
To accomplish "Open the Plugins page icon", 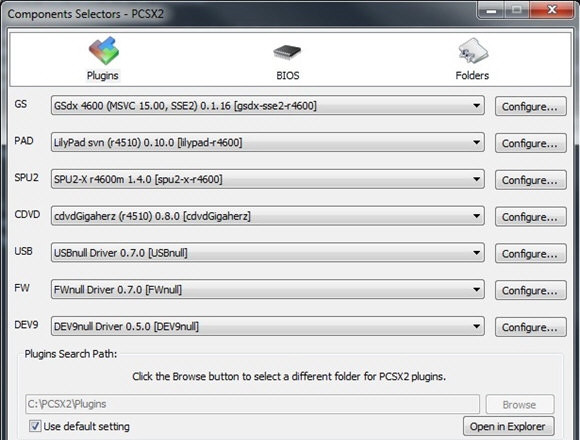I will click(104, 50).
